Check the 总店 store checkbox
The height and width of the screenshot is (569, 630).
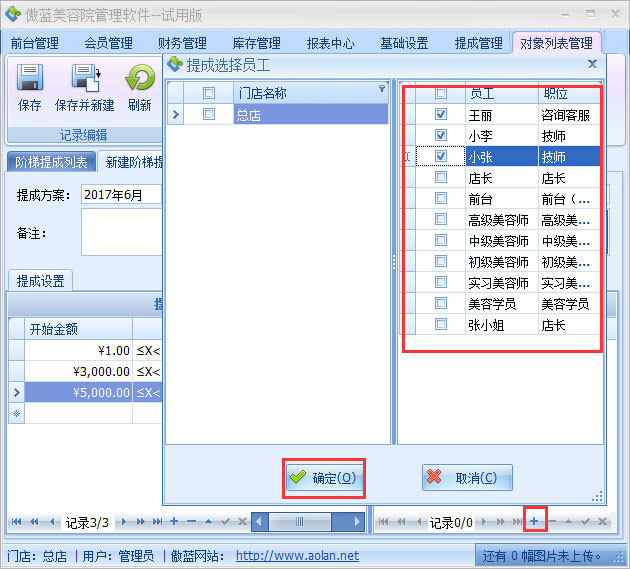pyautogui.click(x=209, y=115)
